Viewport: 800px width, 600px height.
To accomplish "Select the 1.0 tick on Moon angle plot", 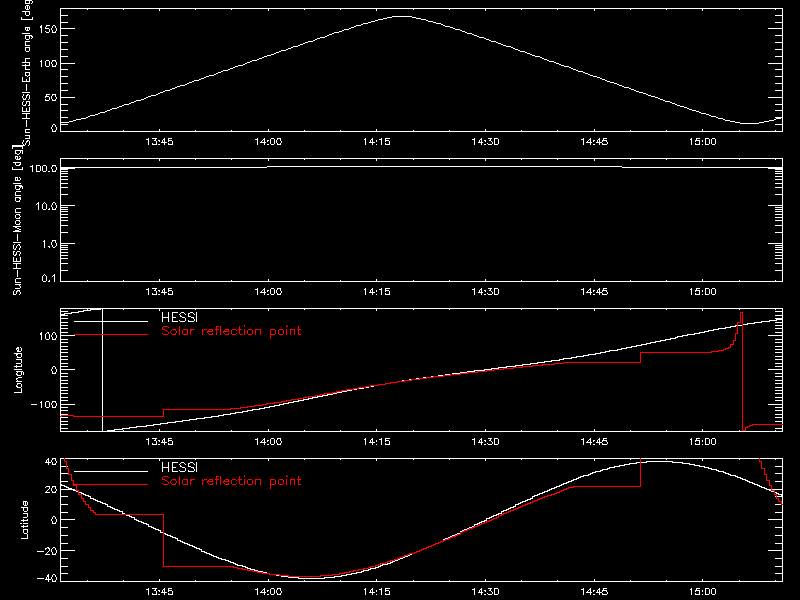I will (49, 244).
